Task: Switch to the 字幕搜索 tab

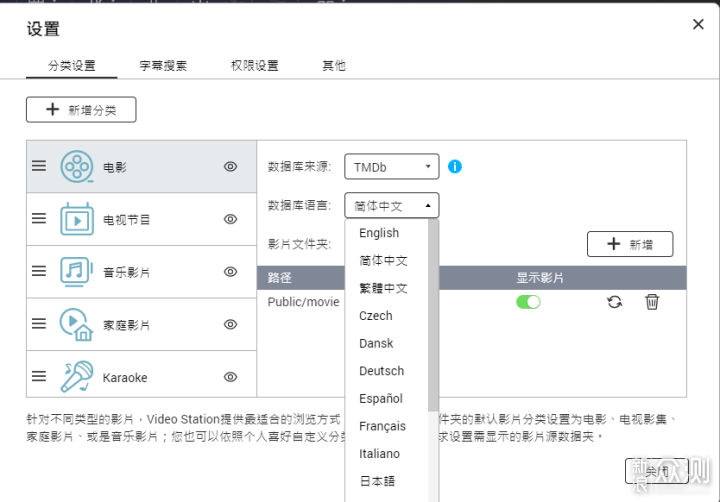Action: (x=163, y=66)
